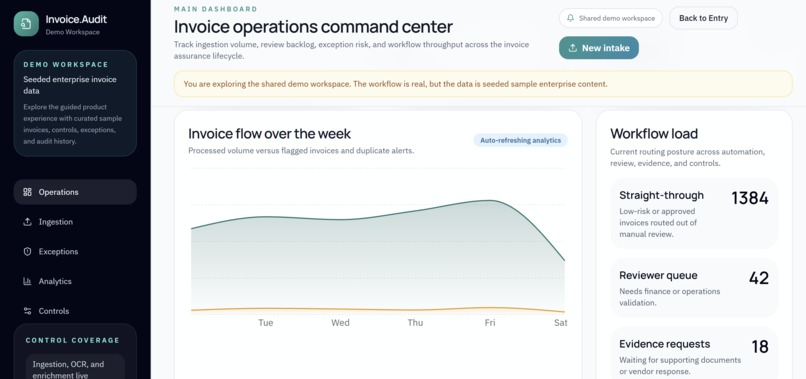806x379 pixels.
Task: Click the Tue label on chart axis
Action: click(x=266, y=323)
